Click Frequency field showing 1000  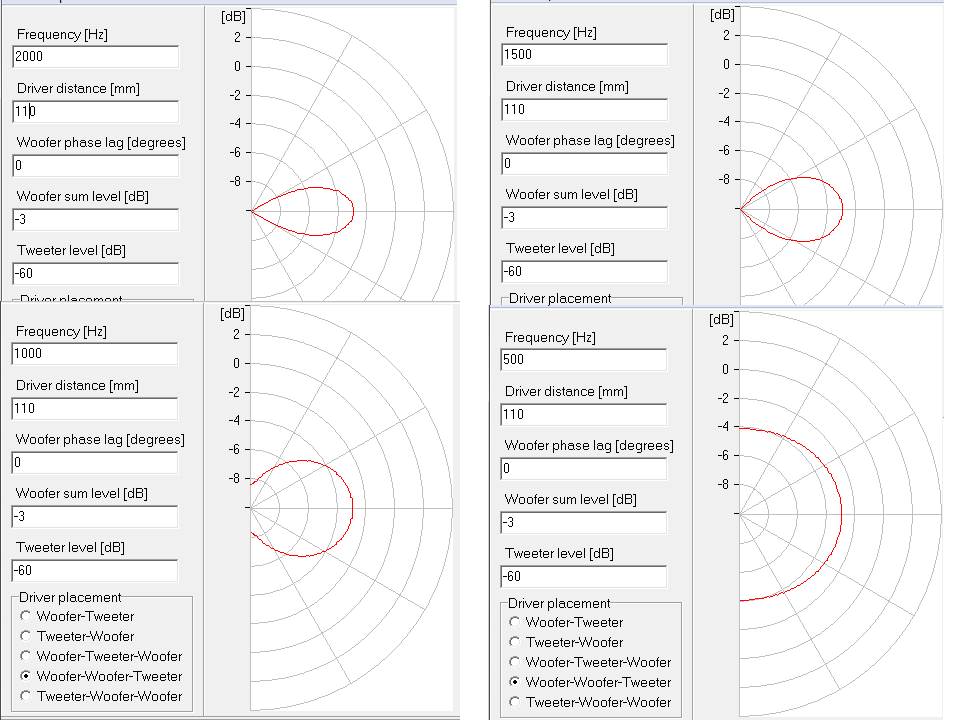pyautogui.click(x=95, y=354)
